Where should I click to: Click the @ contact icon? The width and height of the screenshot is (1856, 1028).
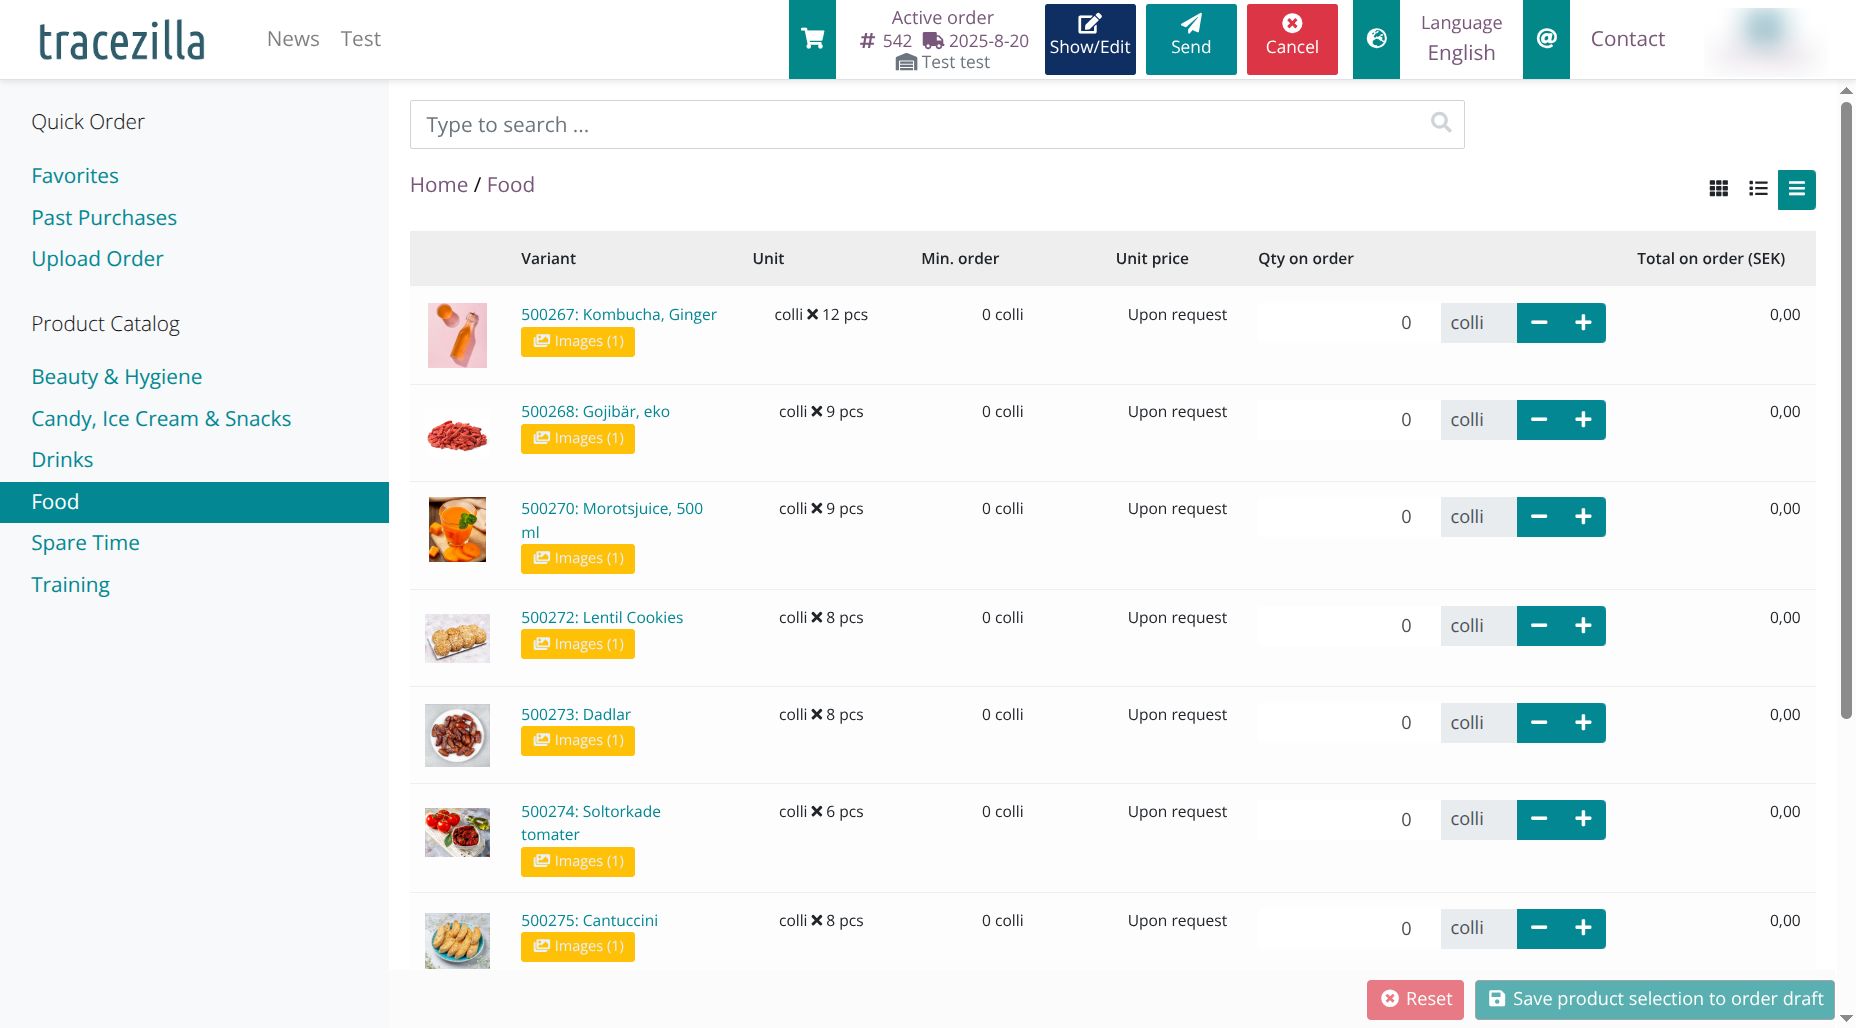[x=1546, y=39]
